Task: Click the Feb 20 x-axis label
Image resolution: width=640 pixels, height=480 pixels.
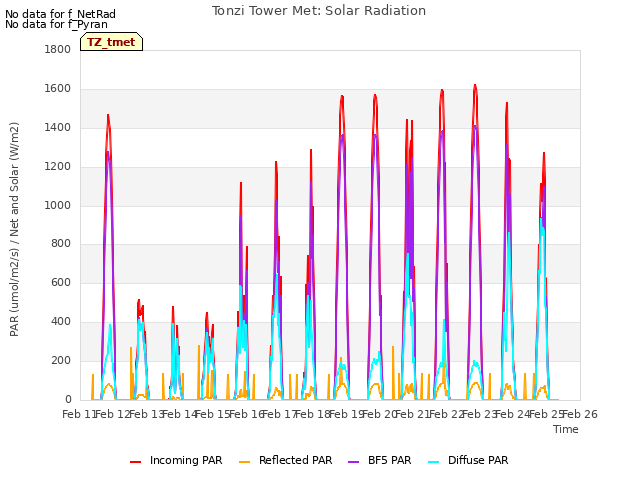Action: tap(379, 414)
